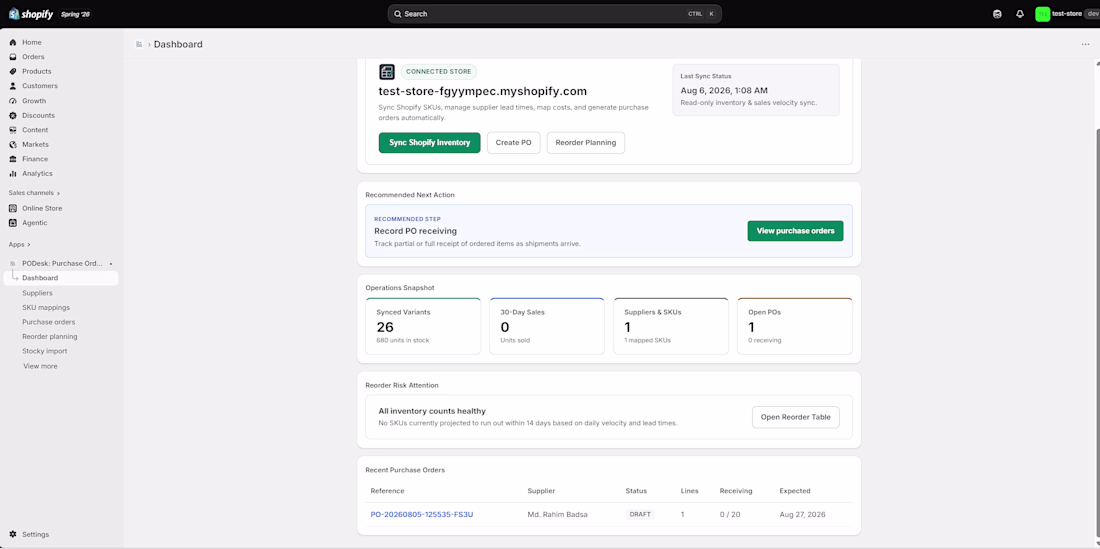Image resolution: width=1100 pixels, height=549 pixels.
Task: Click the Spring '26 edition badge
Action: coord(74,14)
